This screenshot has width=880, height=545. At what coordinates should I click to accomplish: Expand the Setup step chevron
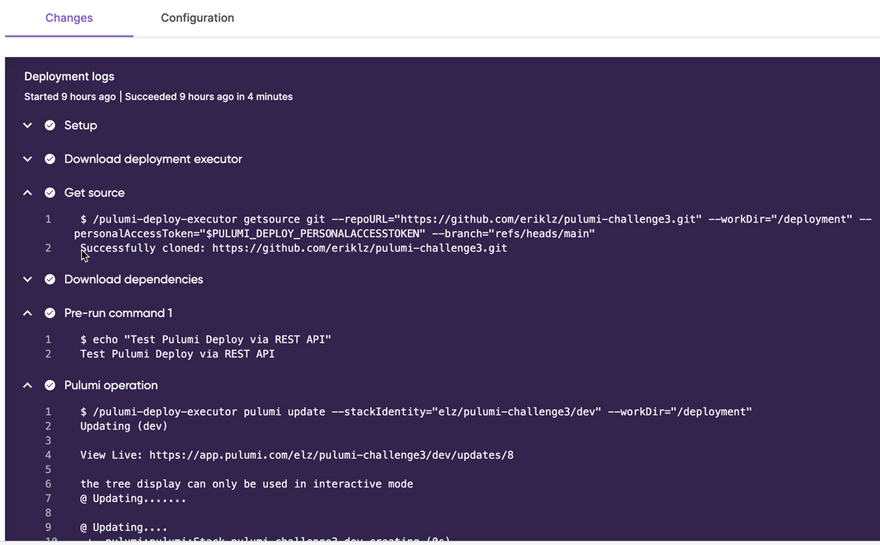28,125
